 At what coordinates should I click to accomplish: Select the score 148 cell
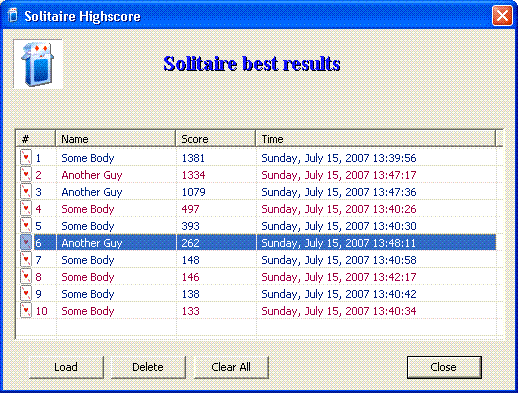coord(190,260)
